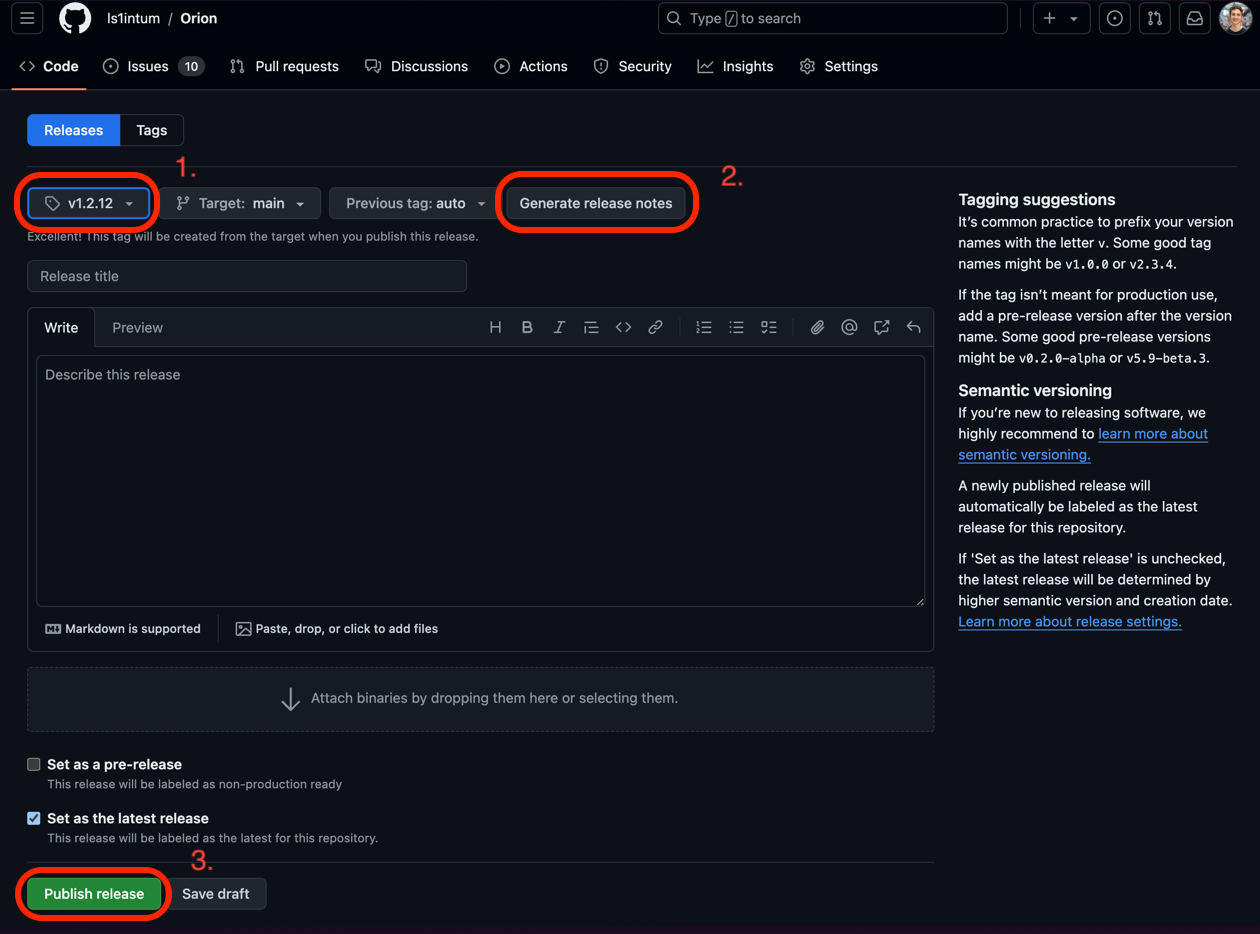
Task: Insert a link
Action: click(655, 327)
